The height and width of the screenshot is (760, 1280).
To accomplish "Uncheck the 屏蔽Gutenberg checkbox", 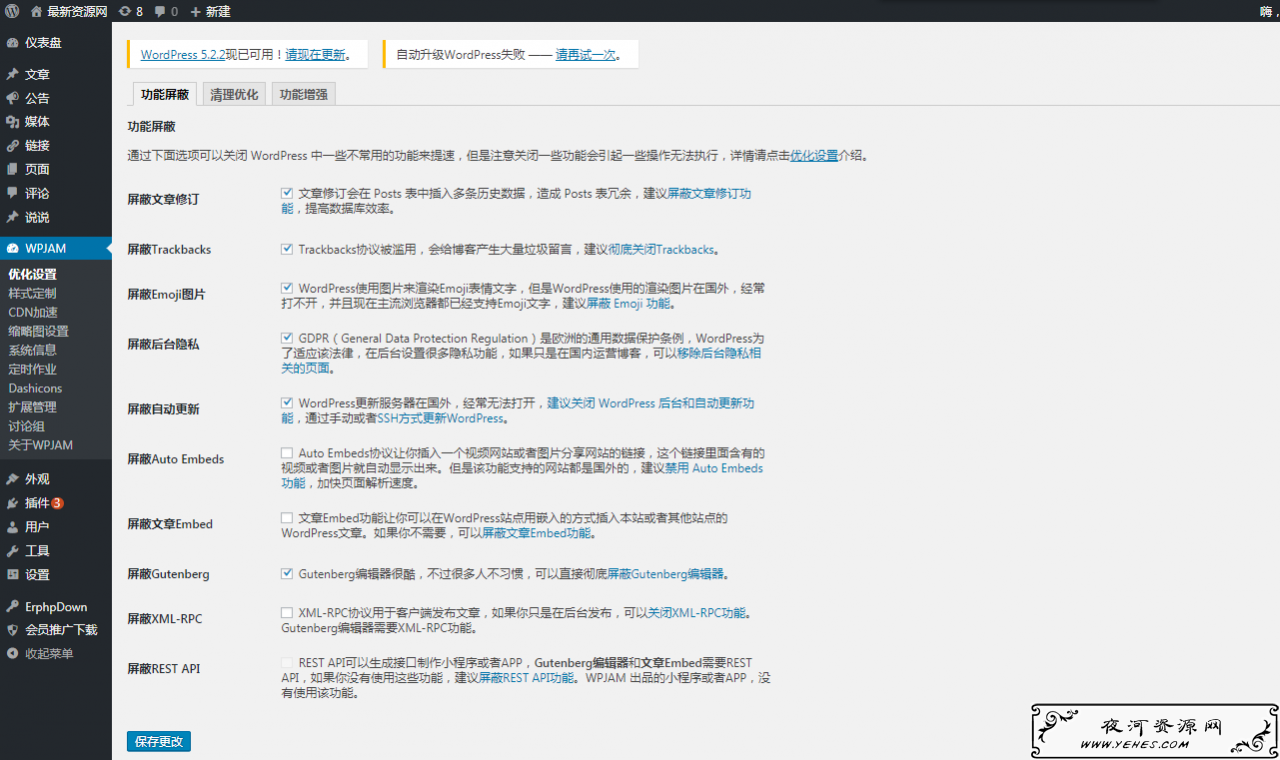I will tap(287, 574).
